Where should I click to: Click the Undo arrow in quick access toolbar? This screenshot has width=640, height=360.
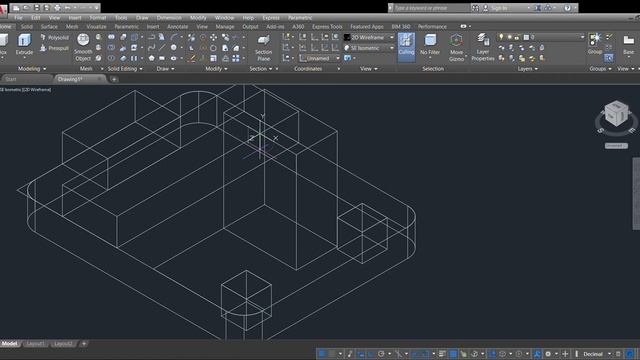68,8
